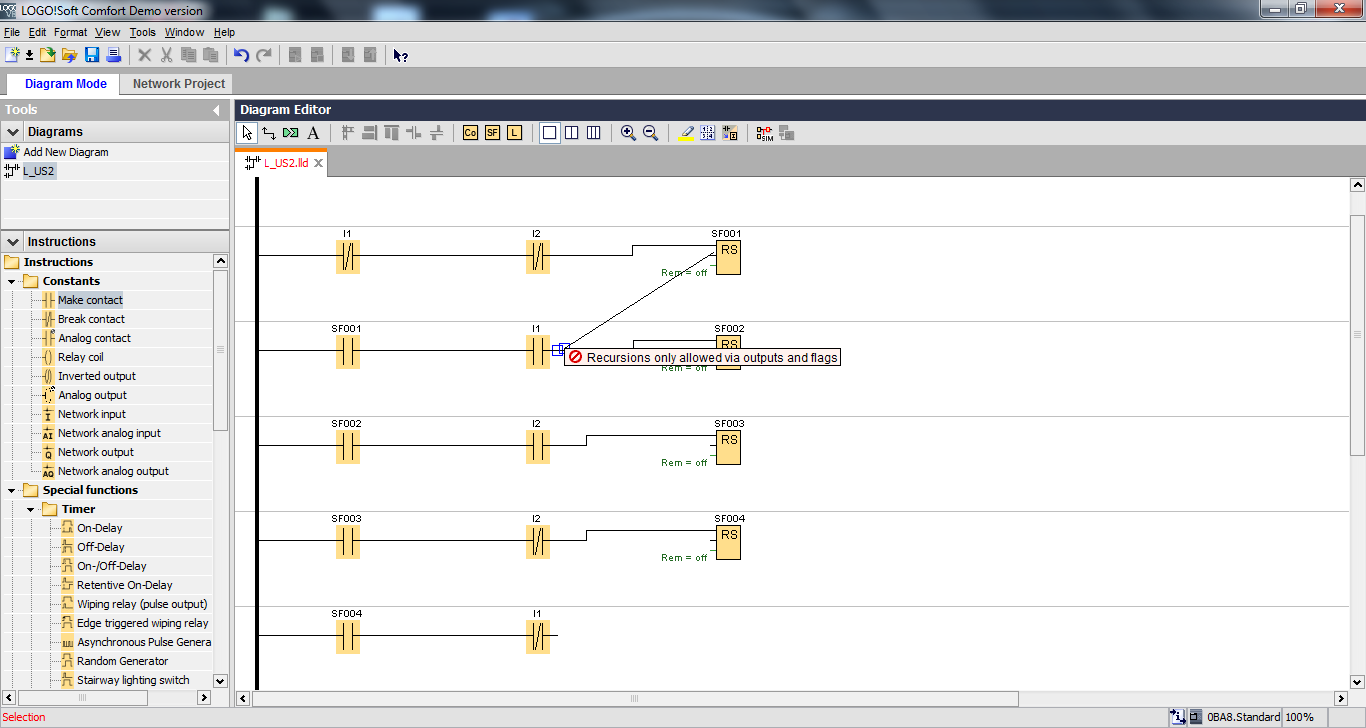Click the LOGO! device icon in status bar
The height and width of the screenshot is (728, 1366).
click(1196, 717)
